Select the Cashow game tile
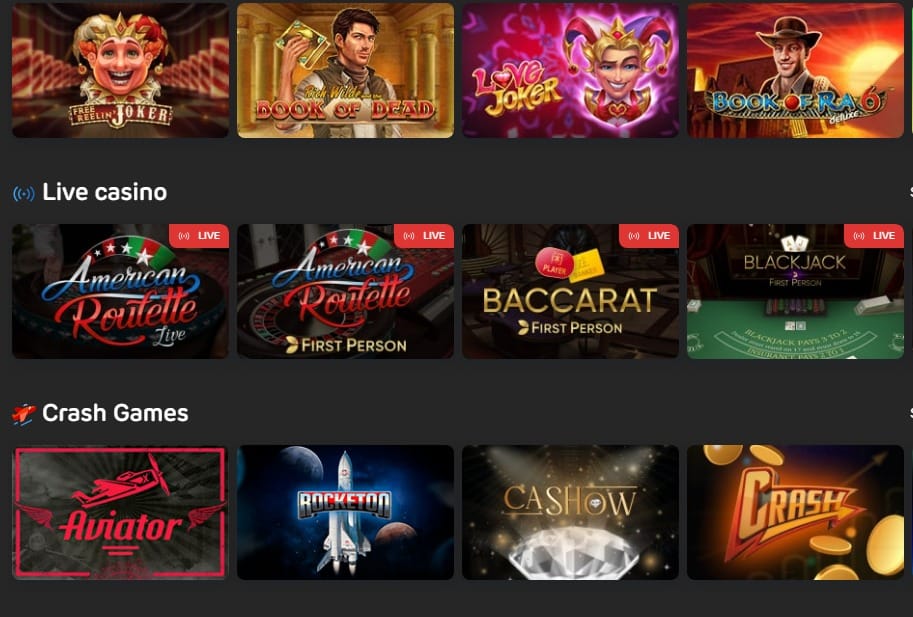The image size is (913, 617). [x=571, y=512]
